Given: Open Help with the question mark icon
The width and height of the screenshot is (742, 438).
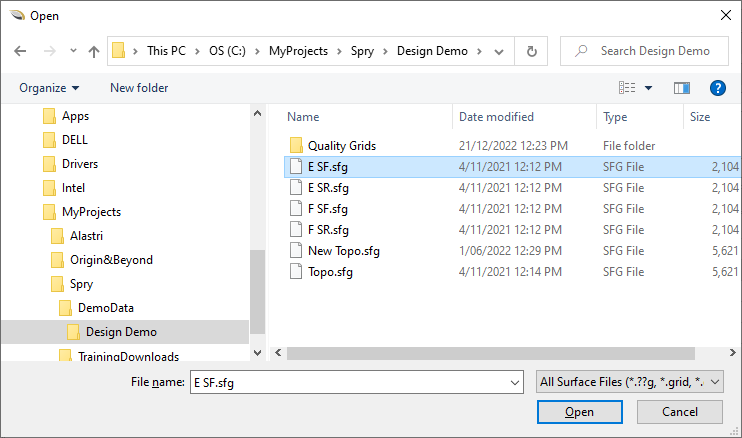Looking at the screenshot, I should pyautogui.click(x=717, y=88).
